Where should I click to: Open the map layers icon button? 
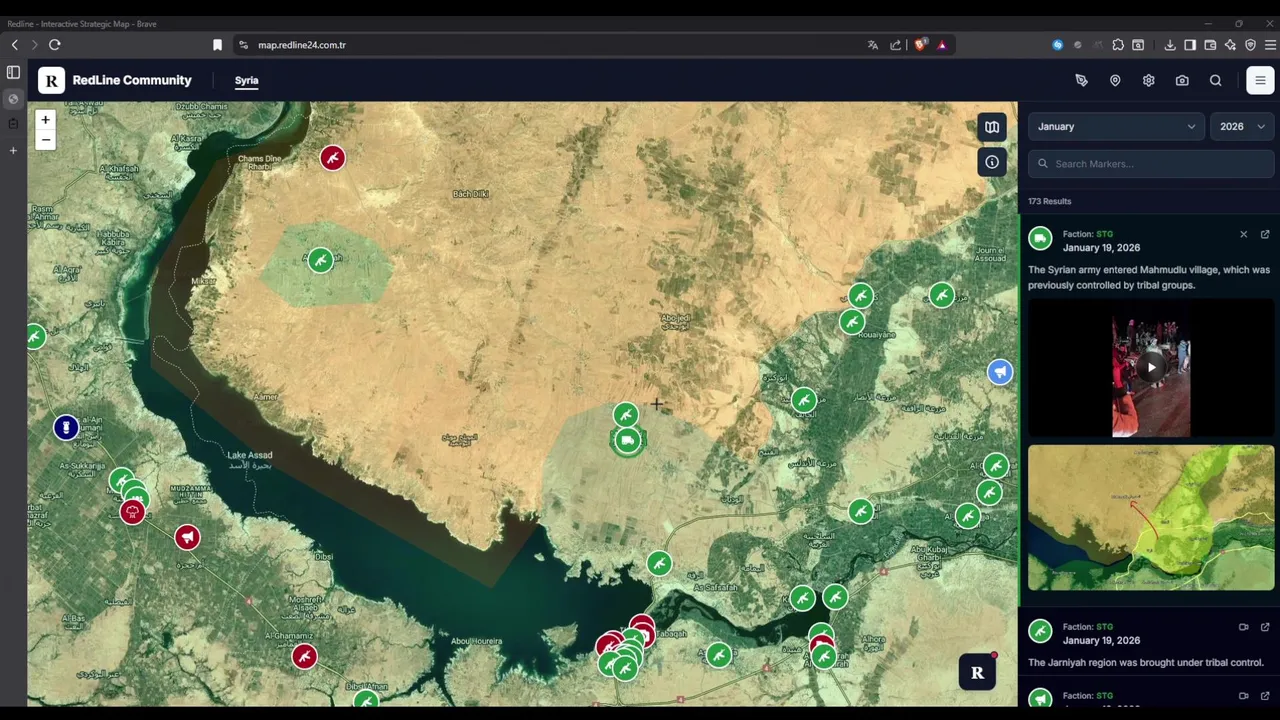(x=992, y=127)
